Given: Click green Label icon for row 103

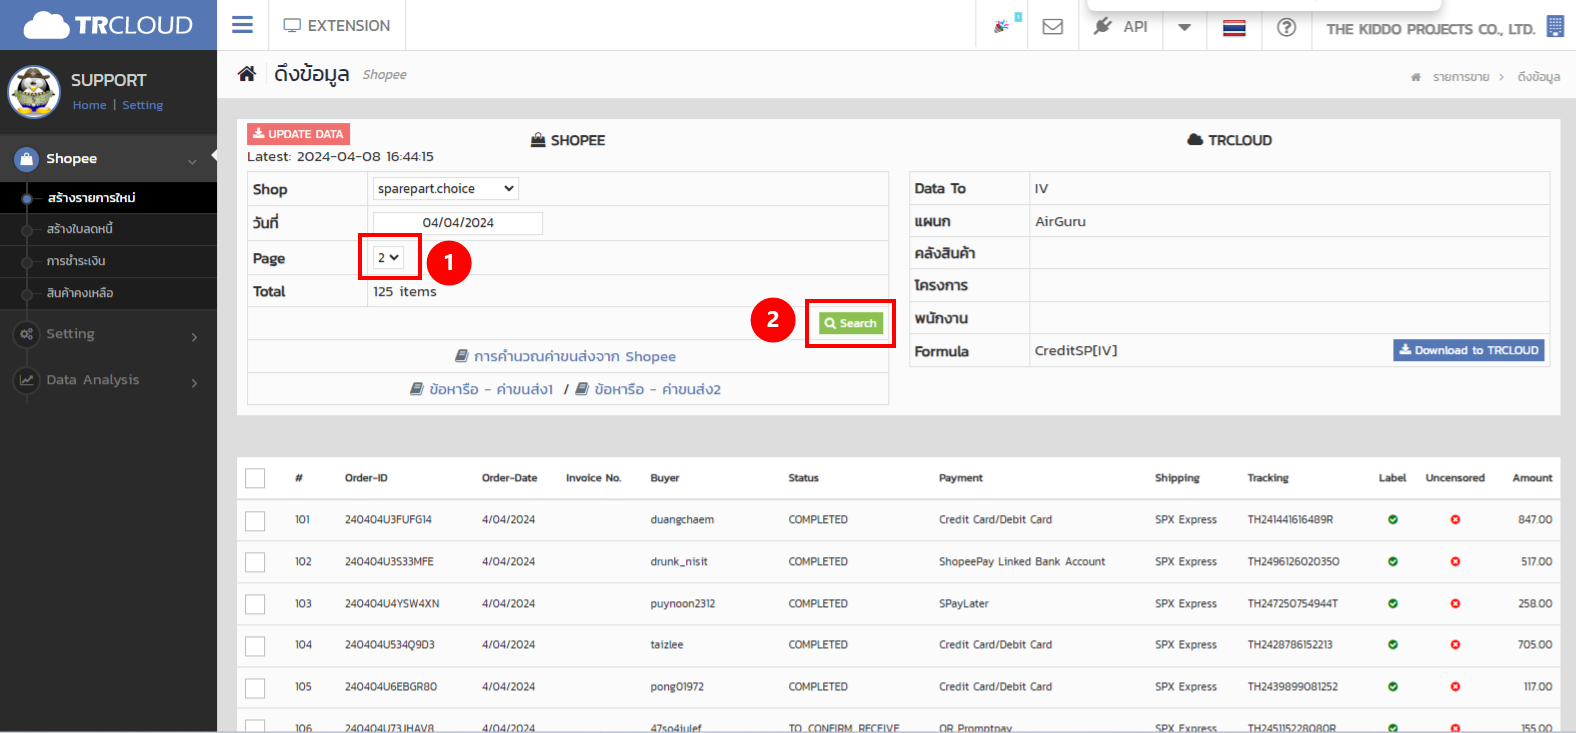Looking at the screenshot, I should [x=1392, y=604].
